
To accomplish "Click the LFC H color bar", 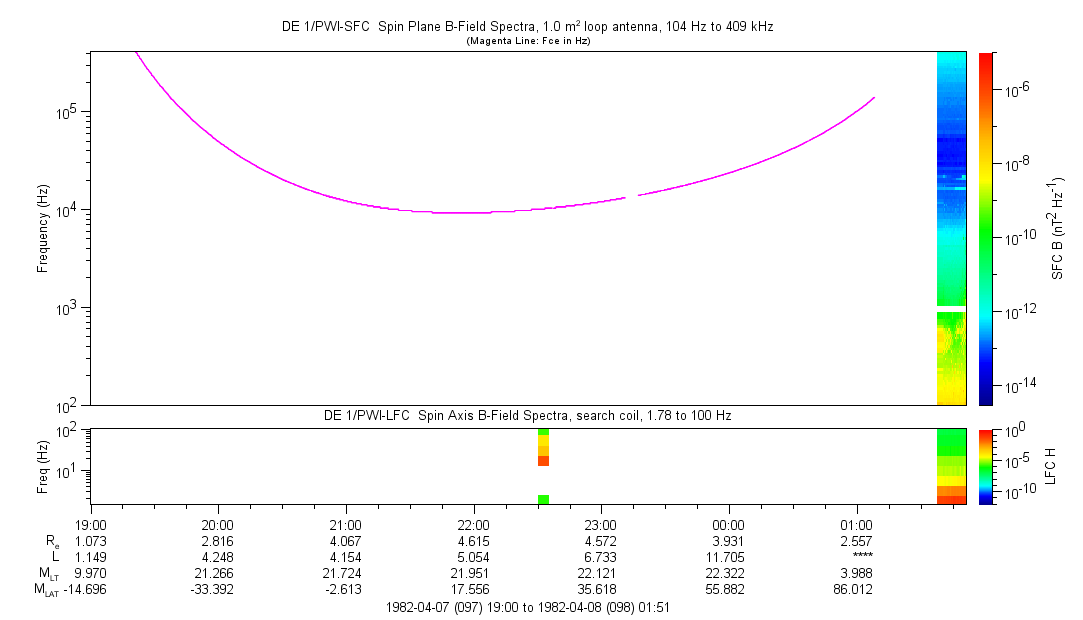I will tap(986, 467).
